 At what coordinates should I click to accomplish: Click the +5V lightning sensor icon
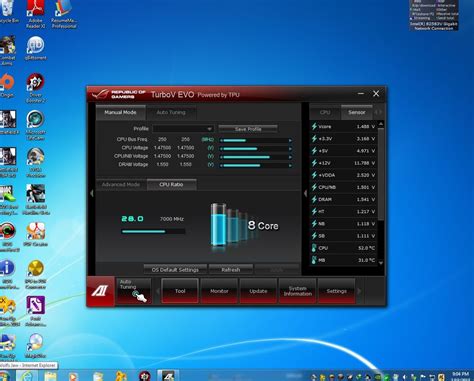tap(314, 151)
